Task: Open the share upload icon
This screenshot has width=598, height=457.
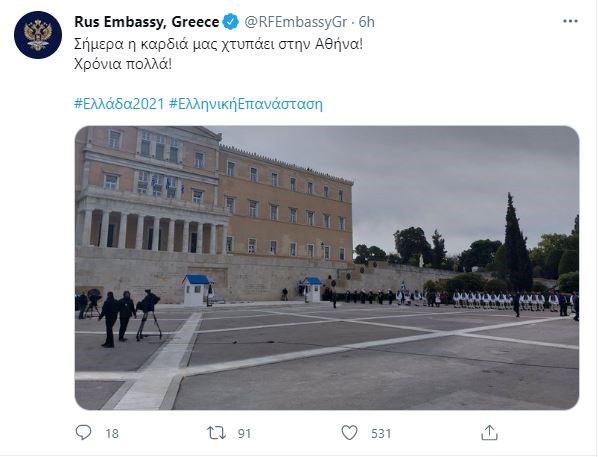Action: tap(489, 433)
